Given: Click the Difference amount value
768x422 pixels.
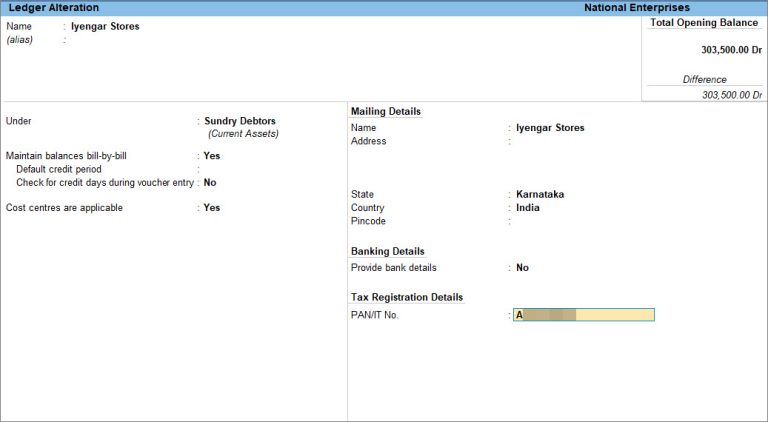Looking at the screenshot, I should coord(732,95).
